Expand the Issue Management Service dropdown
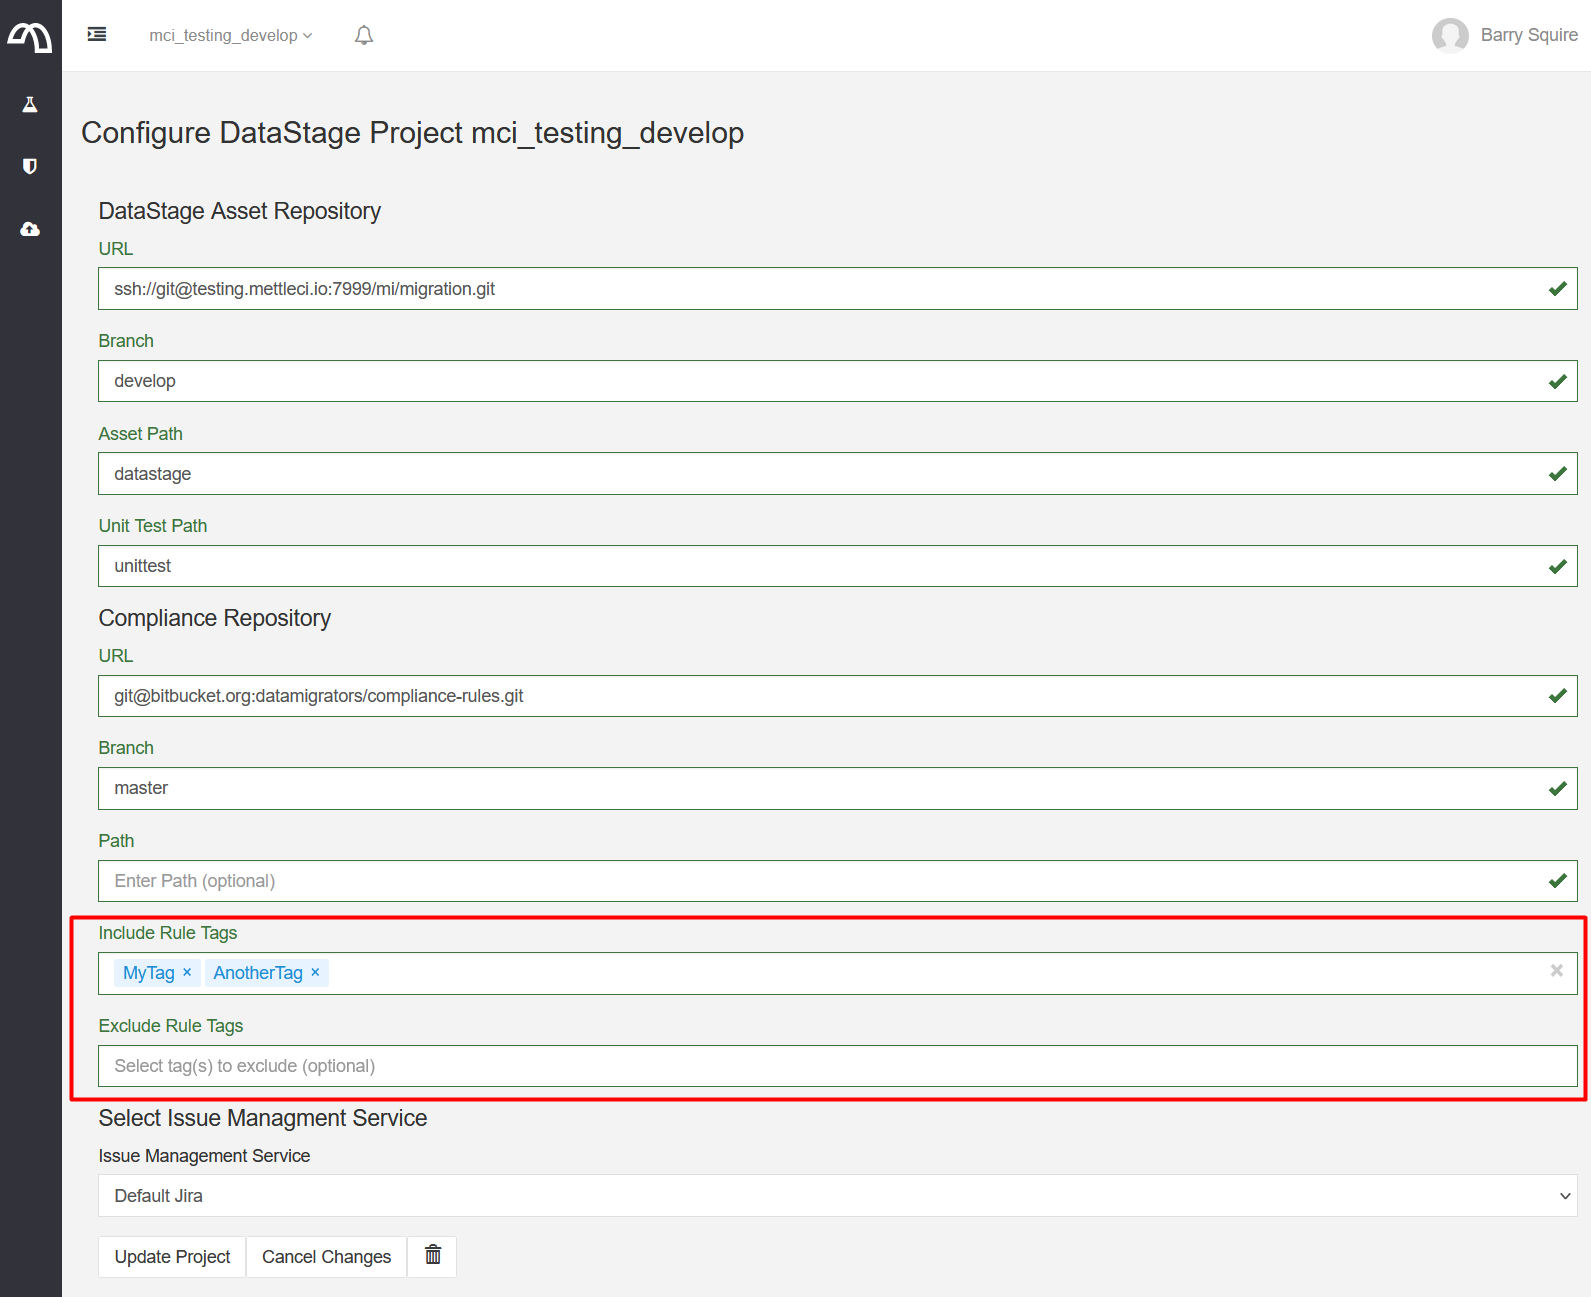1591x1297 pixels. click(837, 1196)
